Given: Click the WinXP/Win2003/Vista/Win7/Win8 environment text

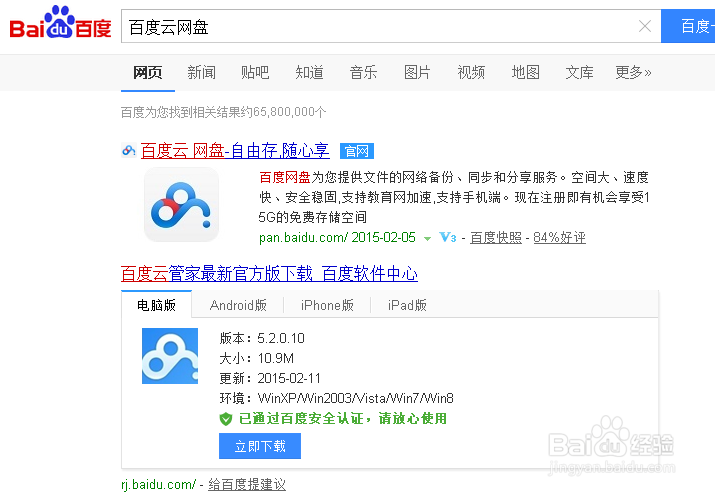Looking at the screenshot, I should click(x=356, y=399).
